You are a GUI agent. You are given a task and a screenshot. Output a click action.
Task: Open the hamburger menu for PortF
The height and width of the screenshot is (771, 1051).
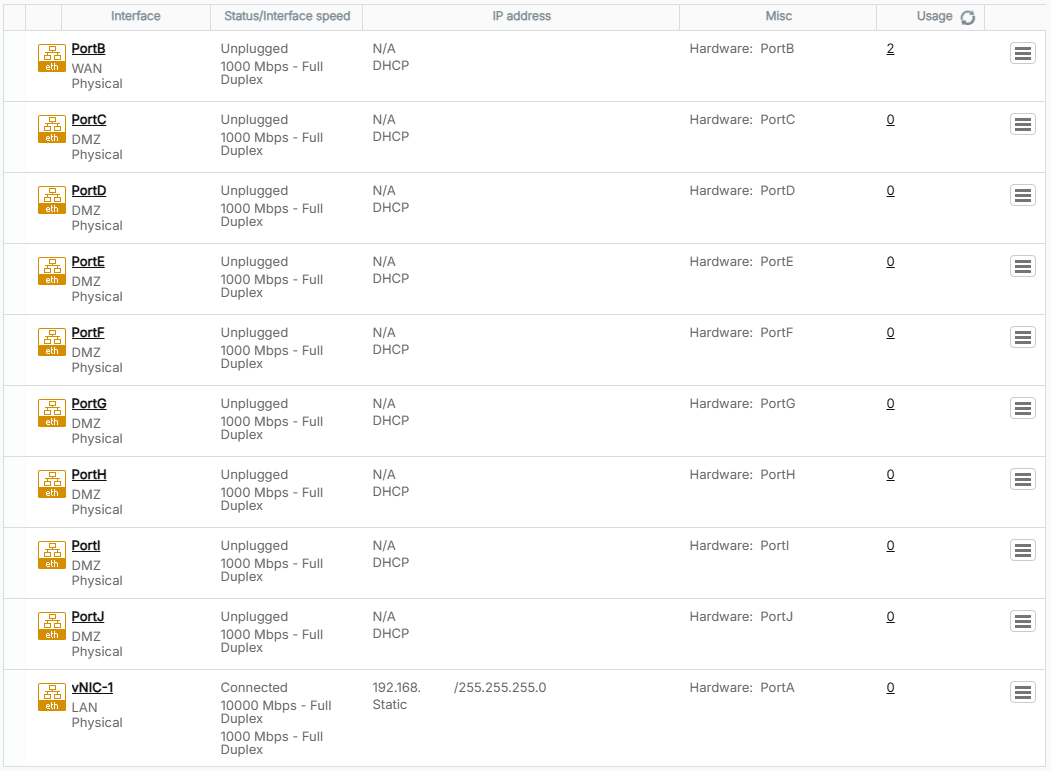pos(1022,338)
